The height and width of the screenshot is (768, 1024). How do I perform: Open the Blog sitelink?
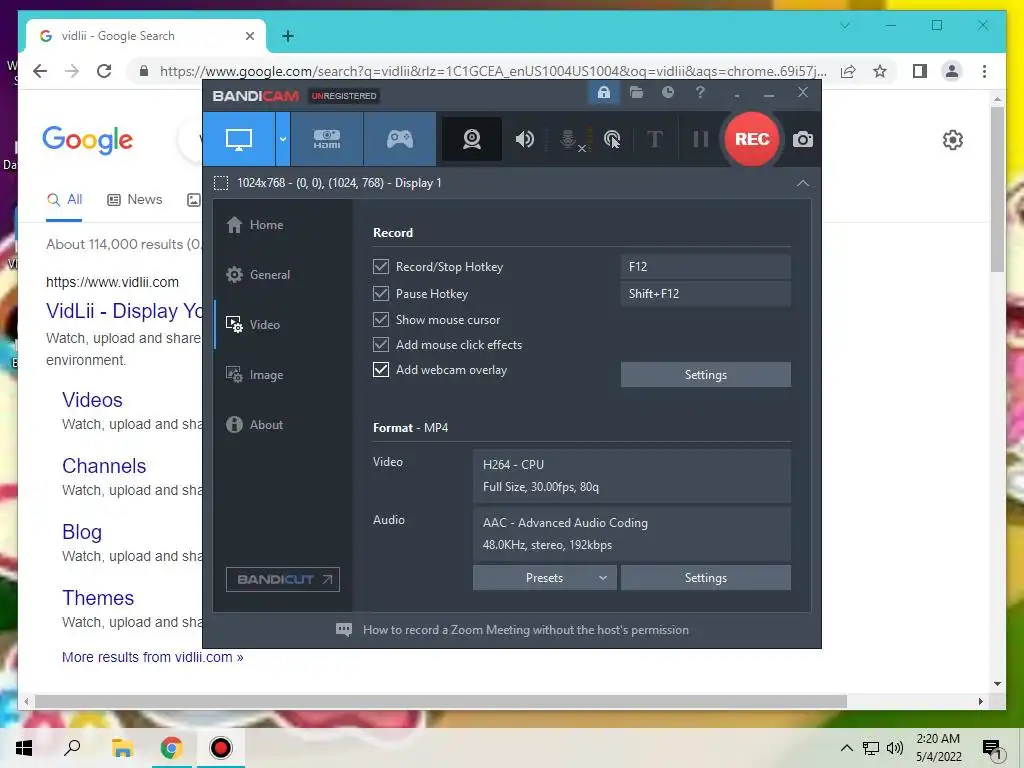pyautogui.click(x=82, y=532)
